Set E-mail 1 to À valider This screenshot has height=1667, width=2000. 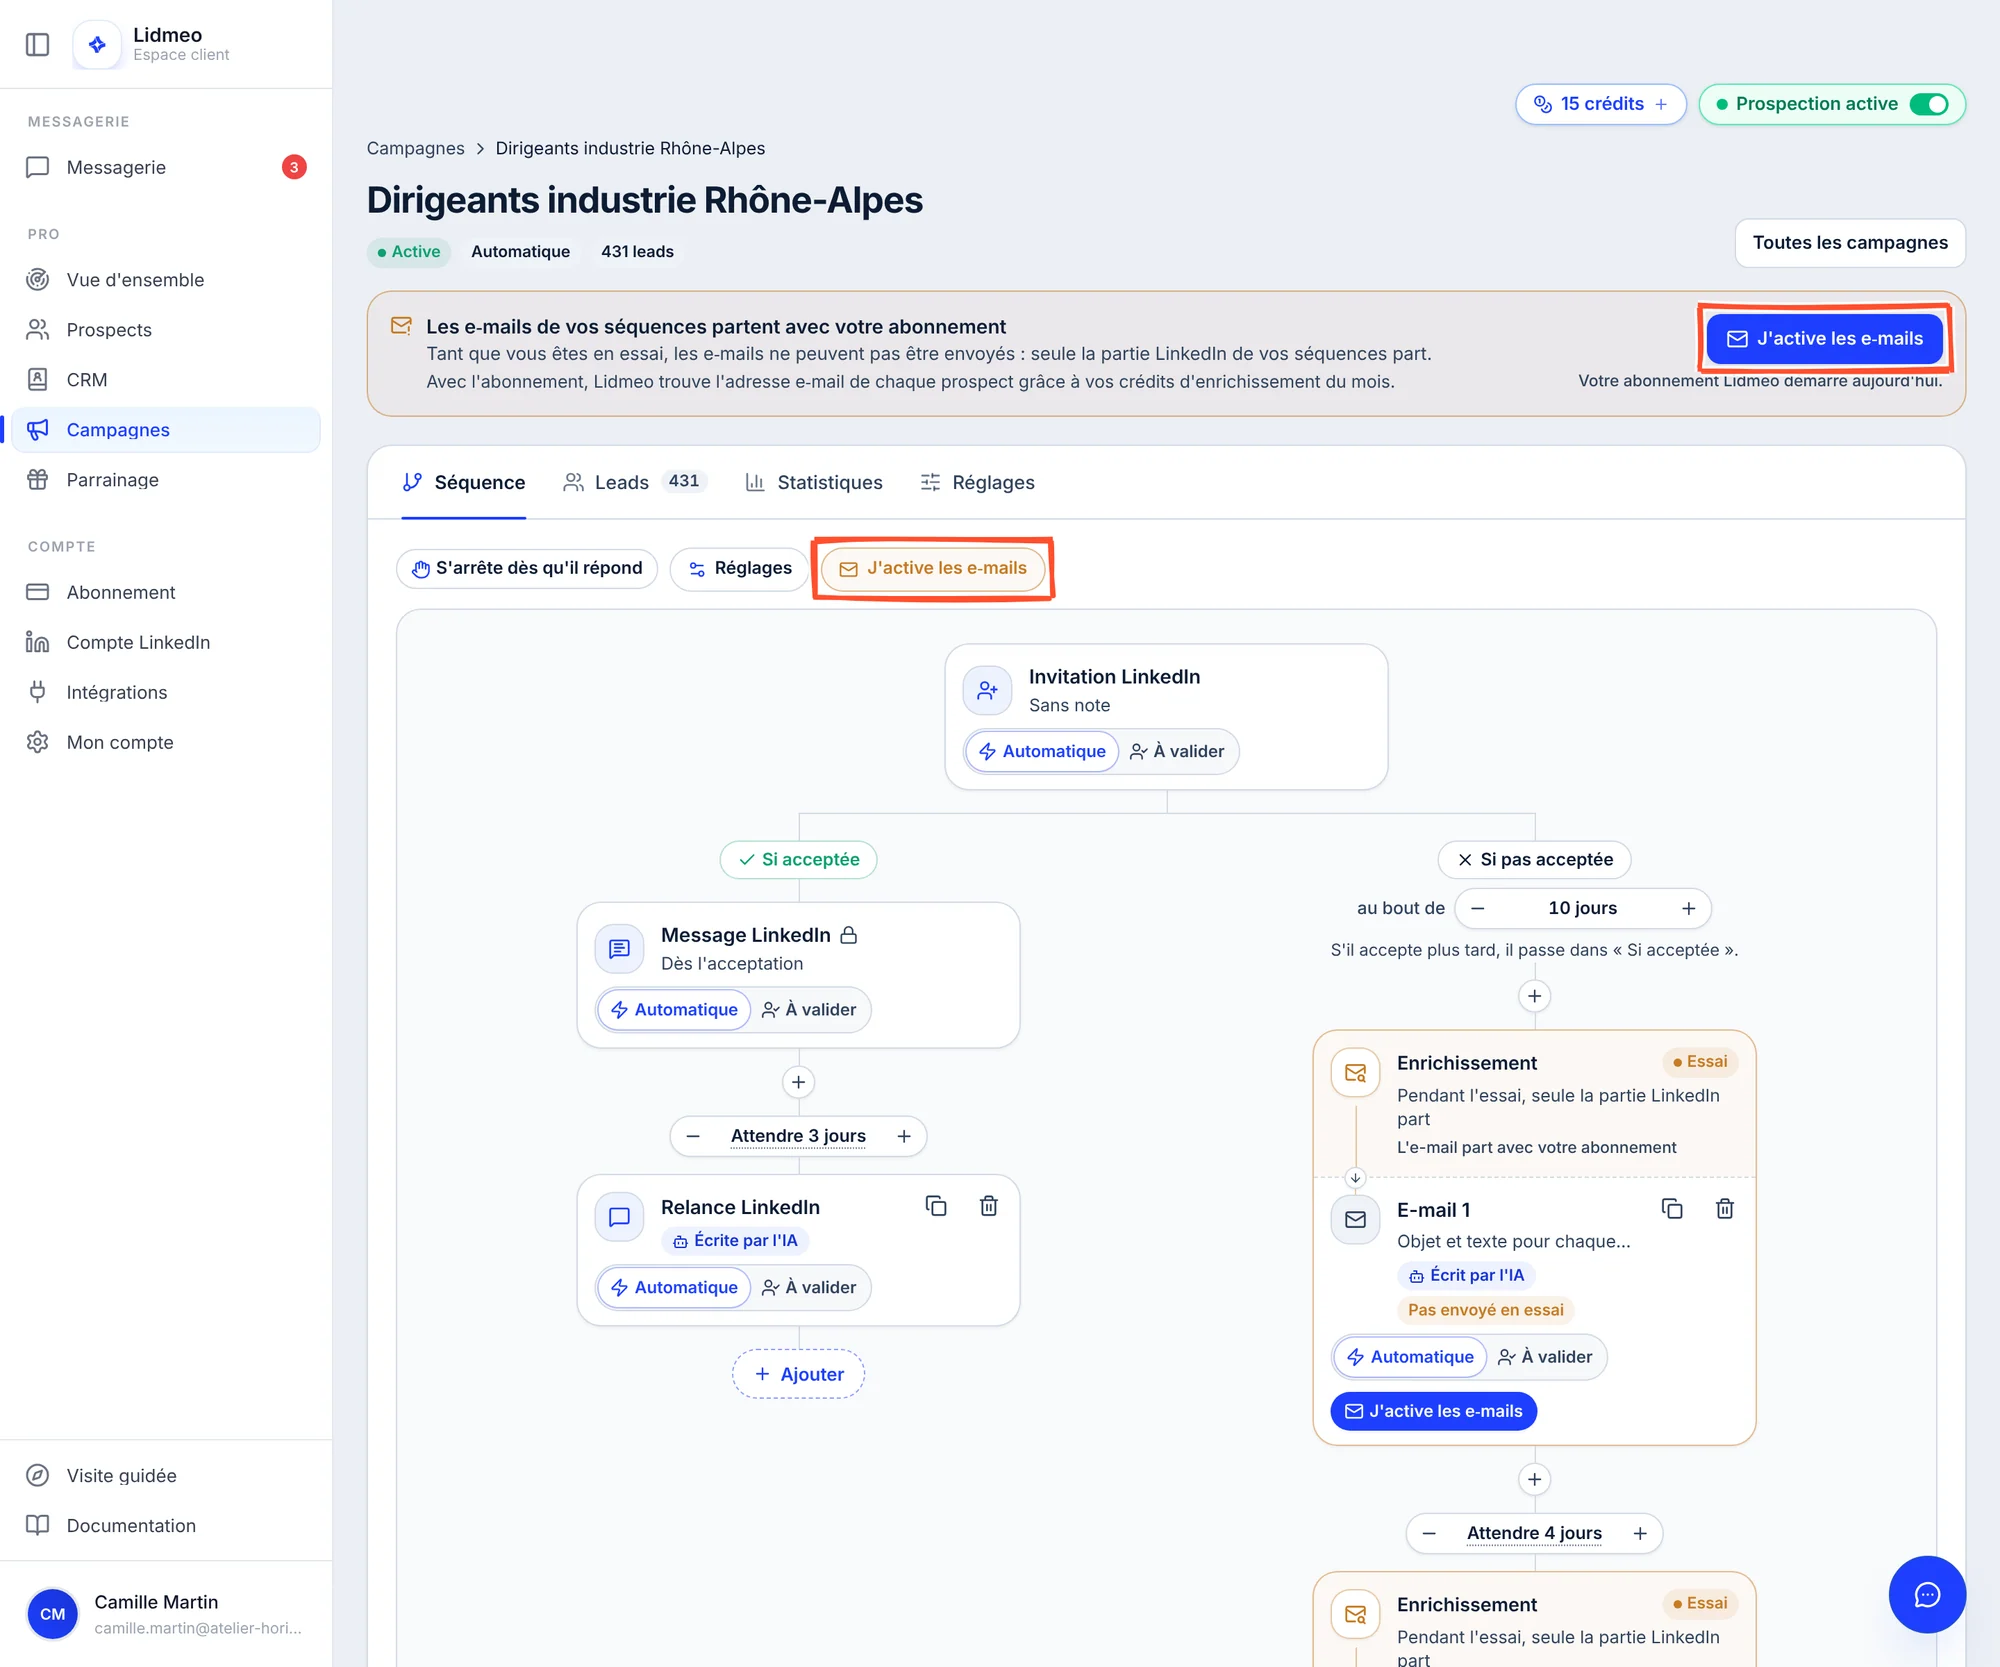(1545, 1357)
